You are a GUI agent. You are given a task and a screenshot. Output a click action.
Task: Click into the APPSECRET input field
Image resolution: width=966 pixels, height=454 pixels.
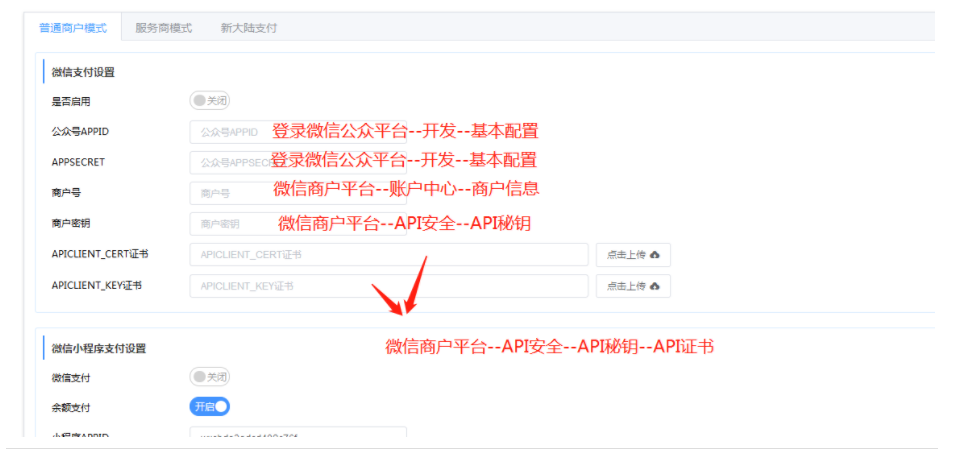(298, 163)
